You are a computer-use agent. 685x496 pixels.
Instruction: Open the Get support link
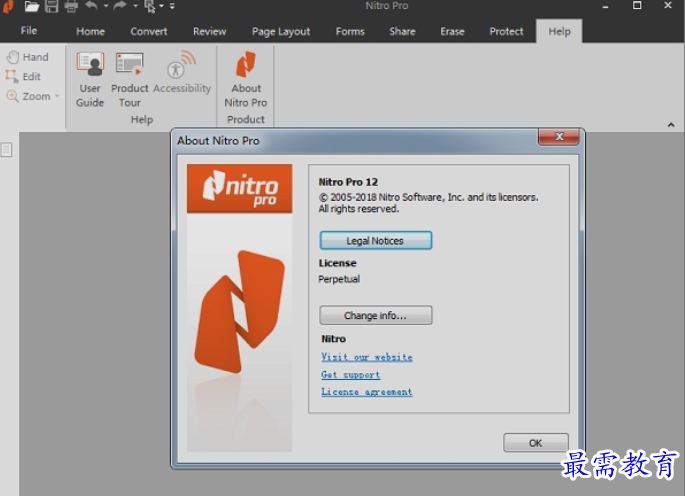pyautogui.click(x=350, y=375)
